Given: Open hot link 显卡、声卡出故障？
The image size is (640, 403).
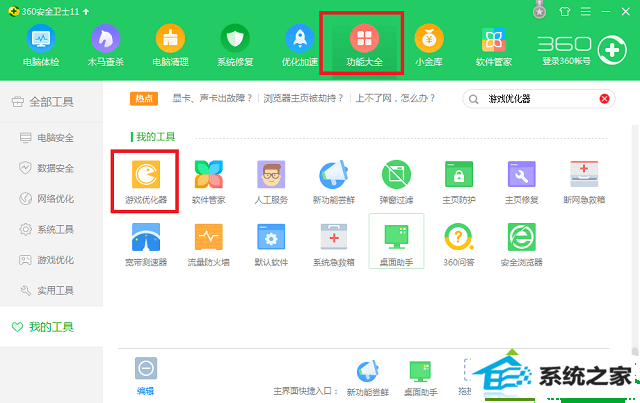Looking at the screenshot, I should tap(212, 98).
